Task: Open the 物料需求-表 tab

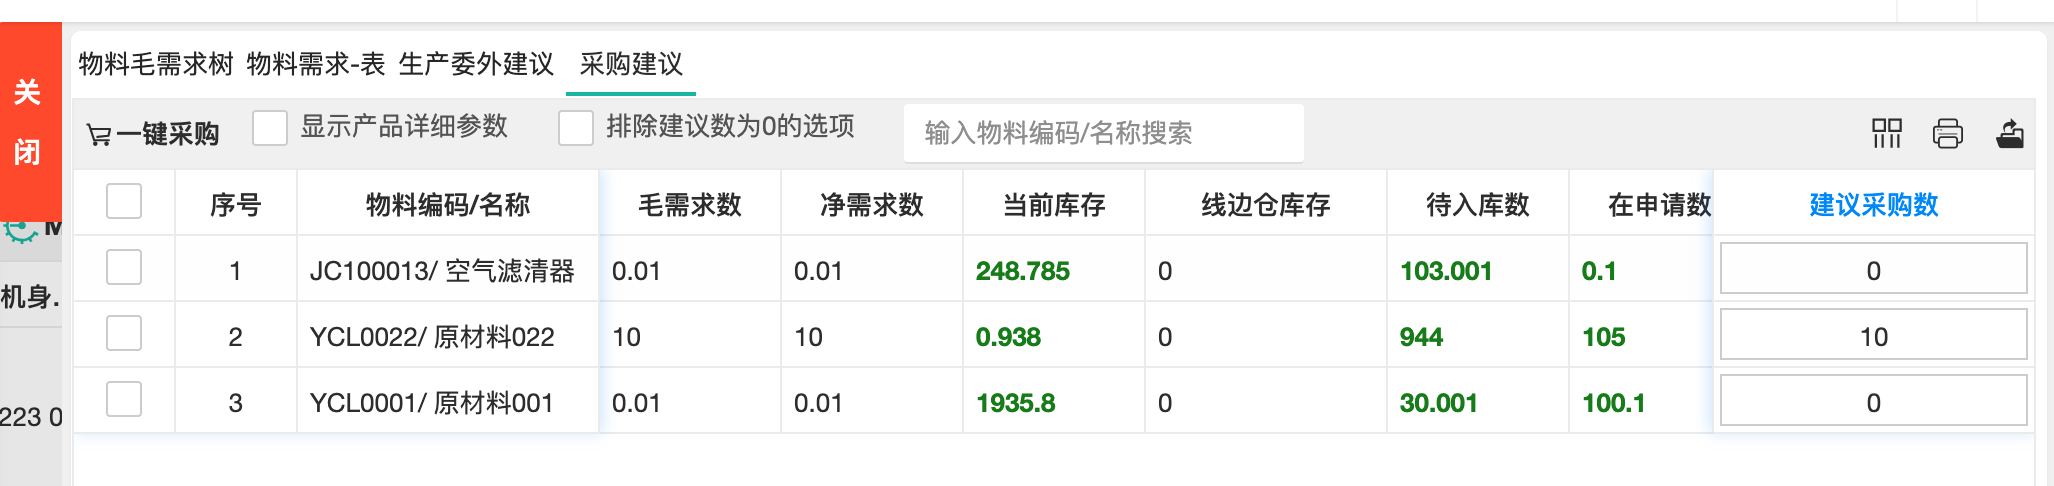Action: tap(315, 64)
